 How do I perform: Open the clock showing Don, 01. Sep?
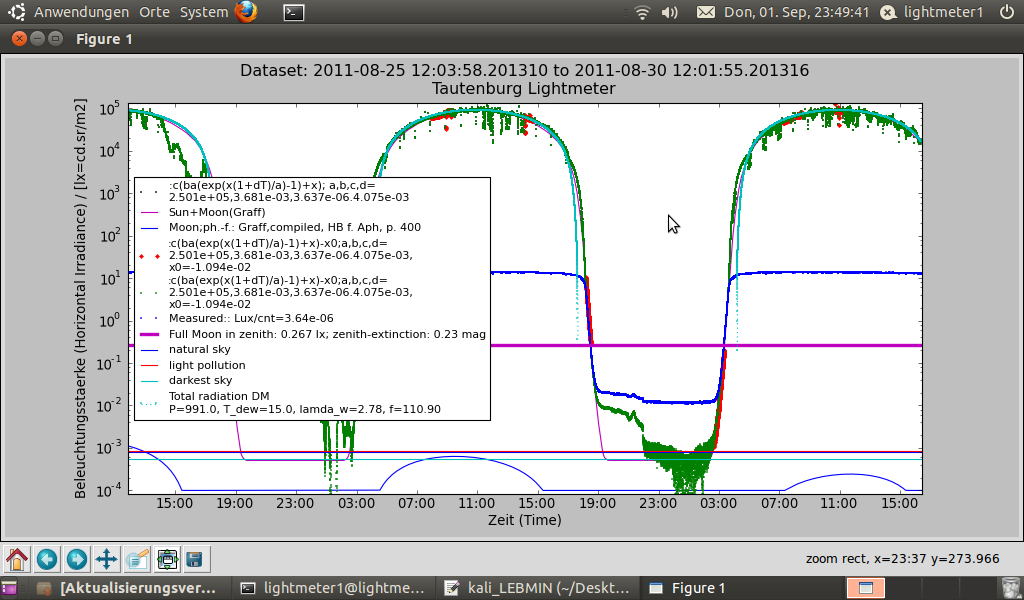(x=797, y=12)
